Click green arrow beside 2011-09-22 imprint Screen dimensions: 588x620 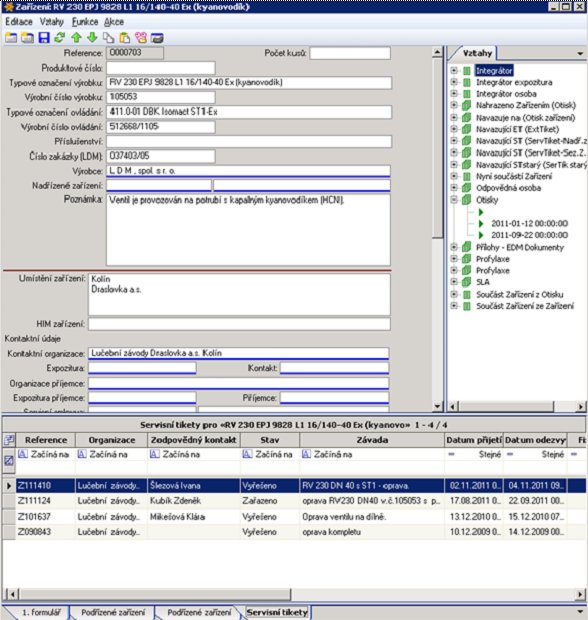[481, 235]
